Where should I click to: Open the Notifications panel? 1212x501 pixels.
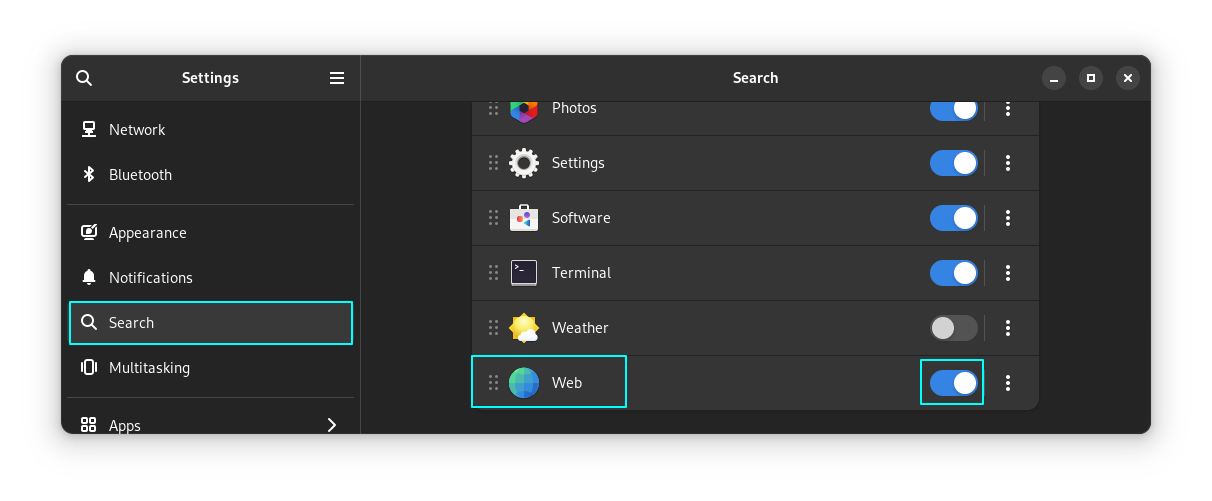[x=211, y=278]
